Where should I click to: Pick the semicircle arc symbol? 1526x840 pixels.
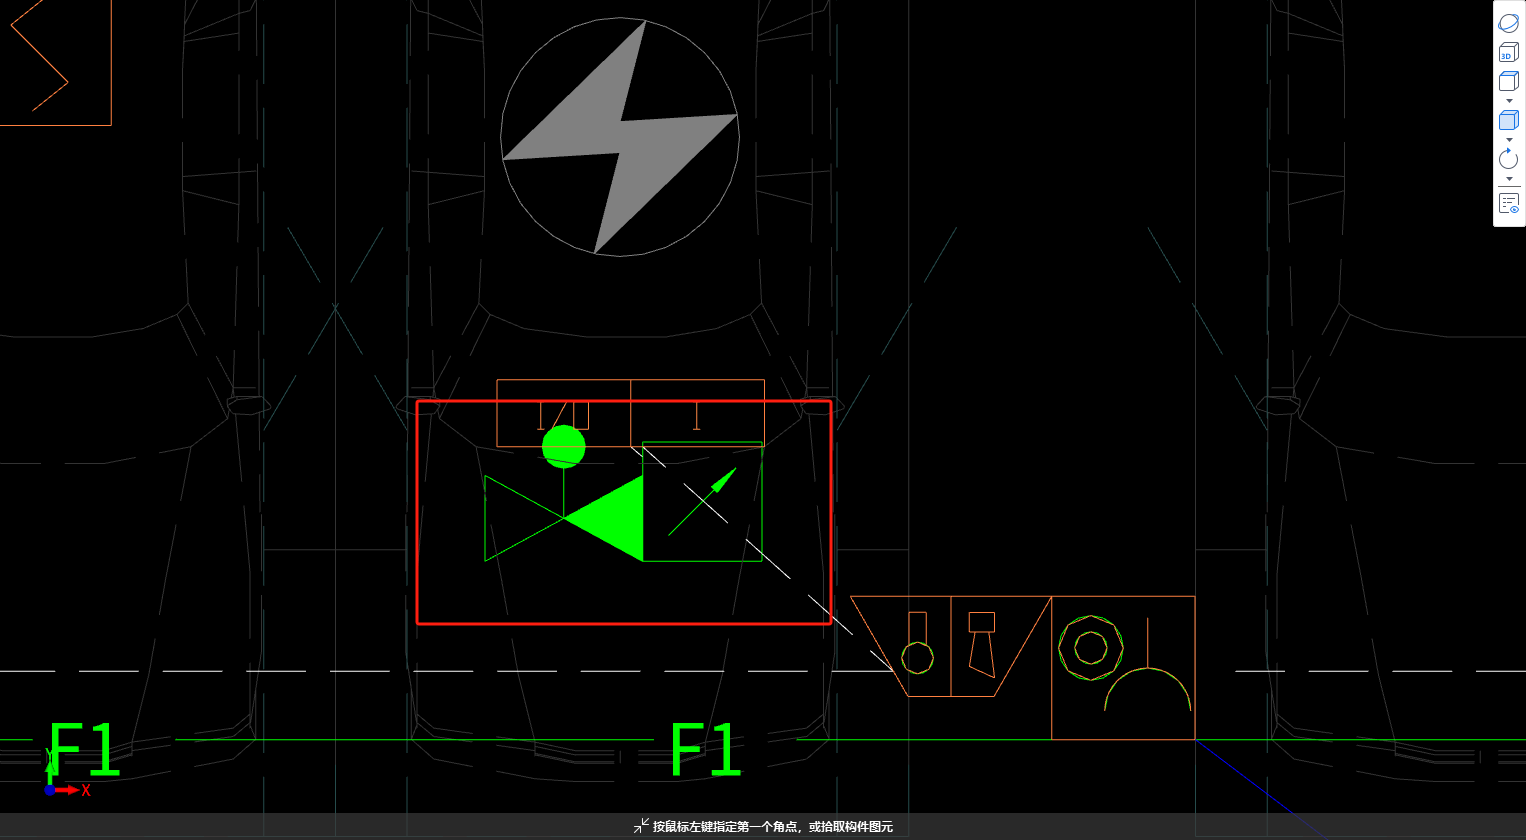(x=1148, y=689)
